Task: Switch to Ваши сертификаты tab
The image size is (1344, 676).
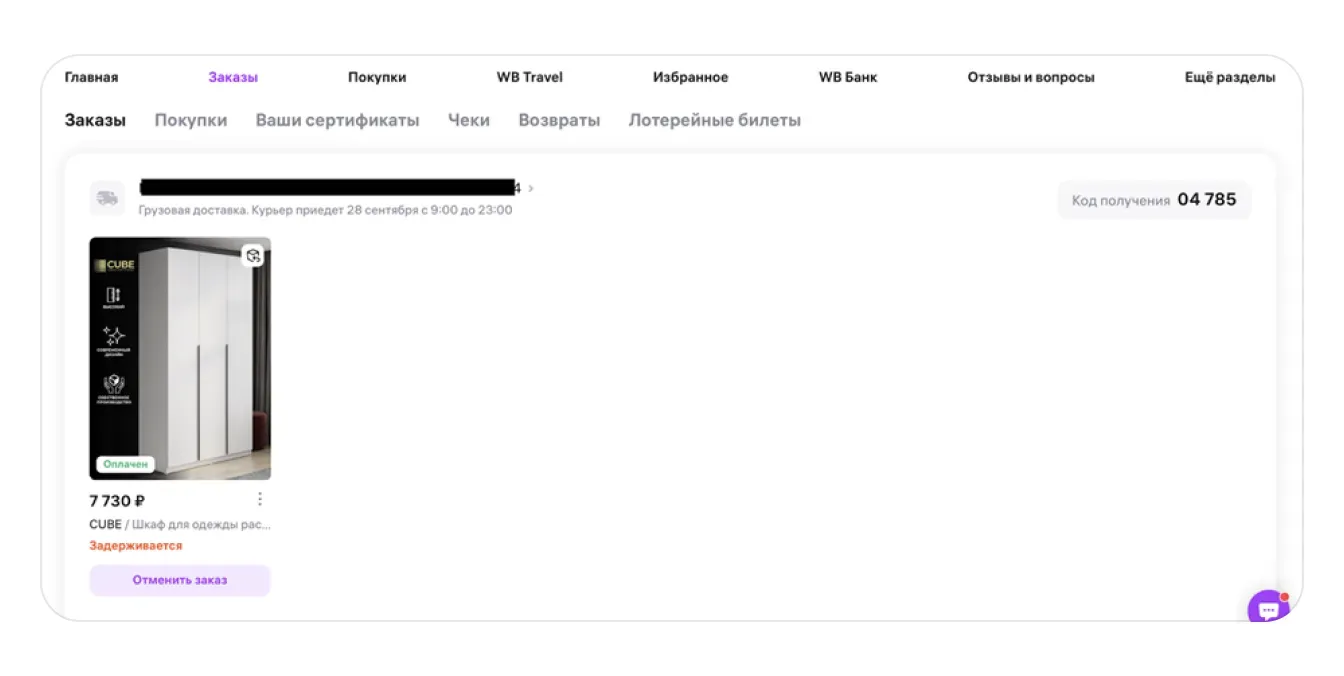Action: coord(337,120)
